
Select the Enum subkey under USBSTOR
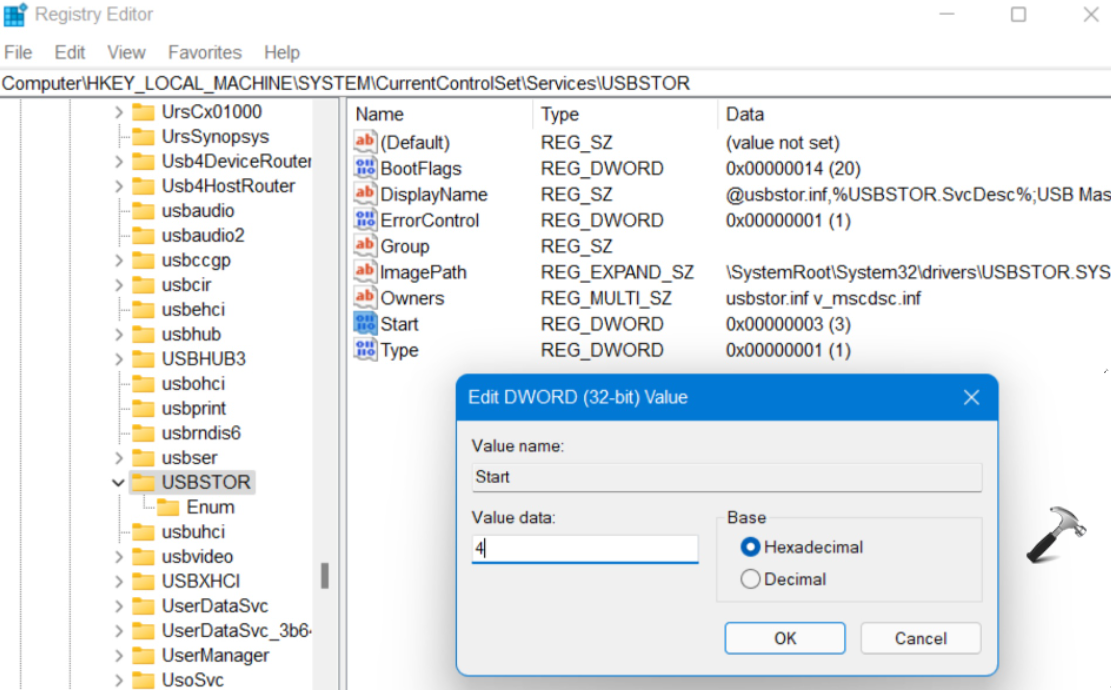pyautogui.click(x=210, y=507)
